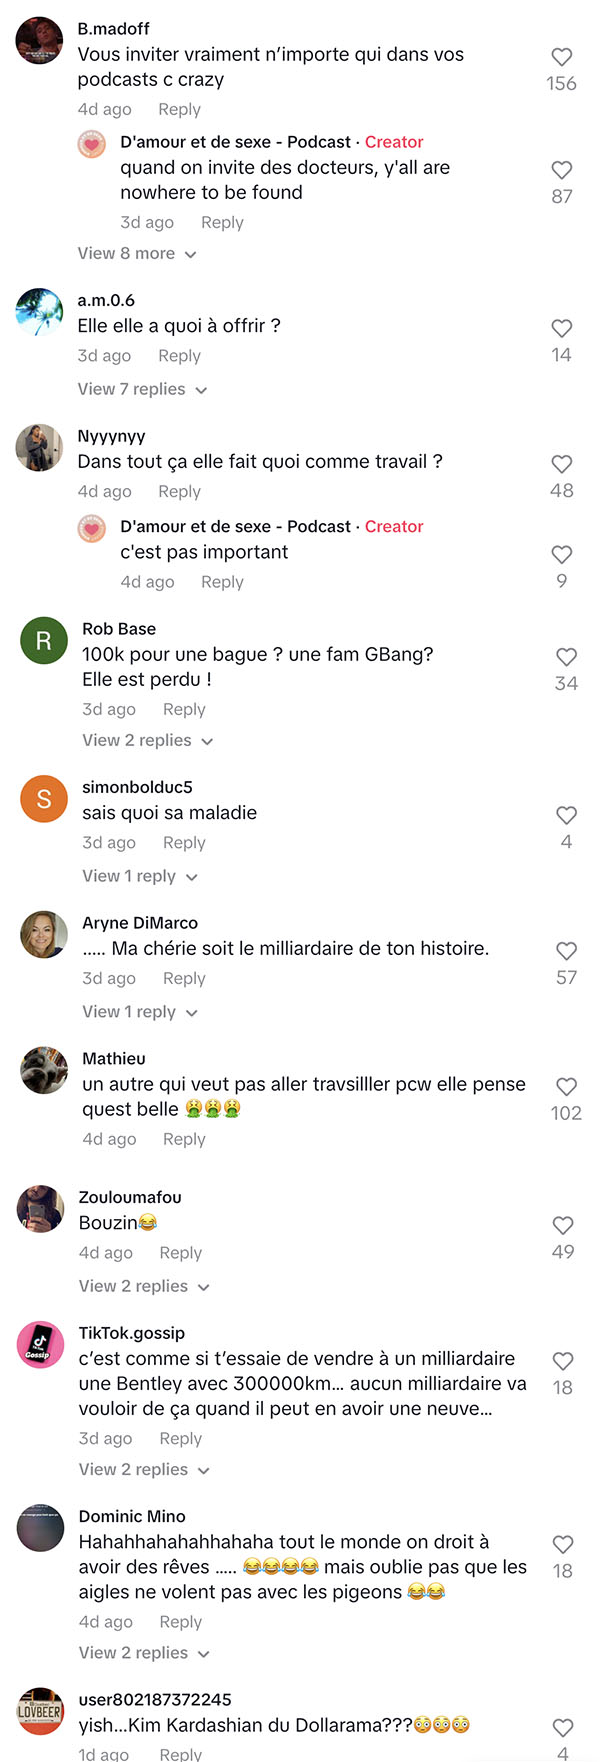Image resolution: width=600 pixels, height=1762 pixels.
Task: Toggle like on simonbolduc5's comment
Action: pos(566,816)
